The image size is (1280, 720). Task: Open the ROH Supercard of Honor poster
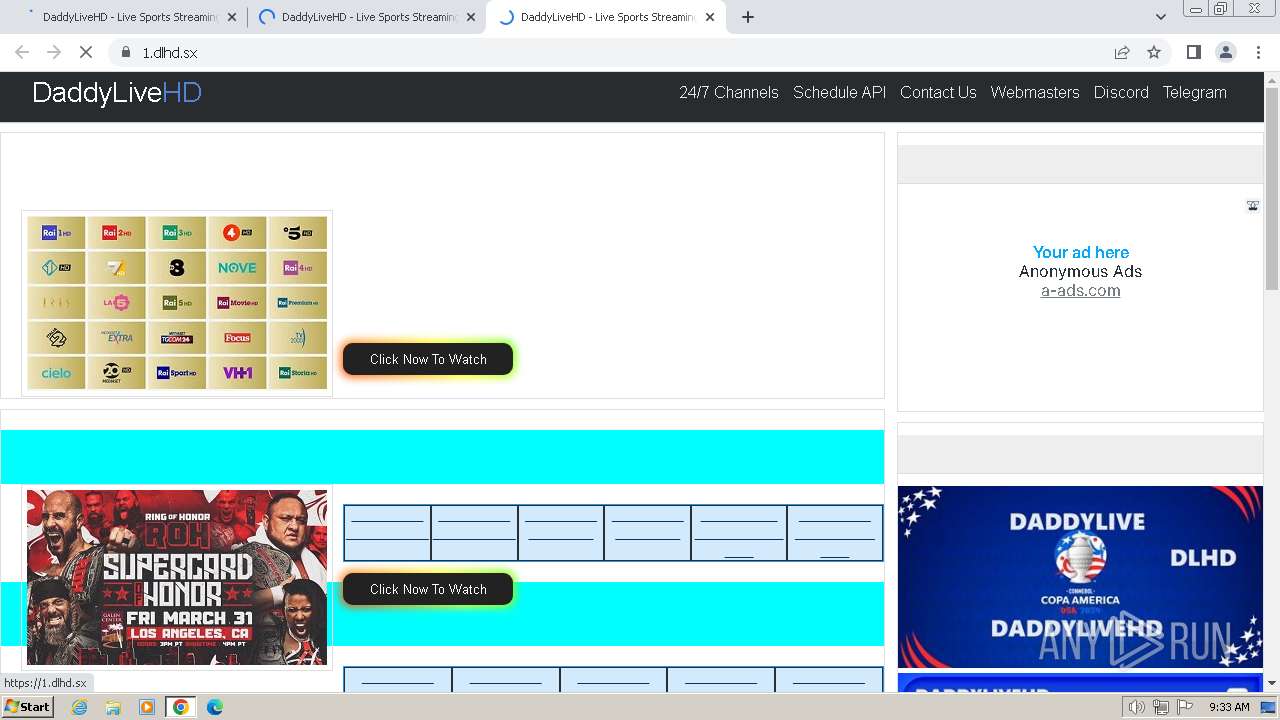point(177,577)
